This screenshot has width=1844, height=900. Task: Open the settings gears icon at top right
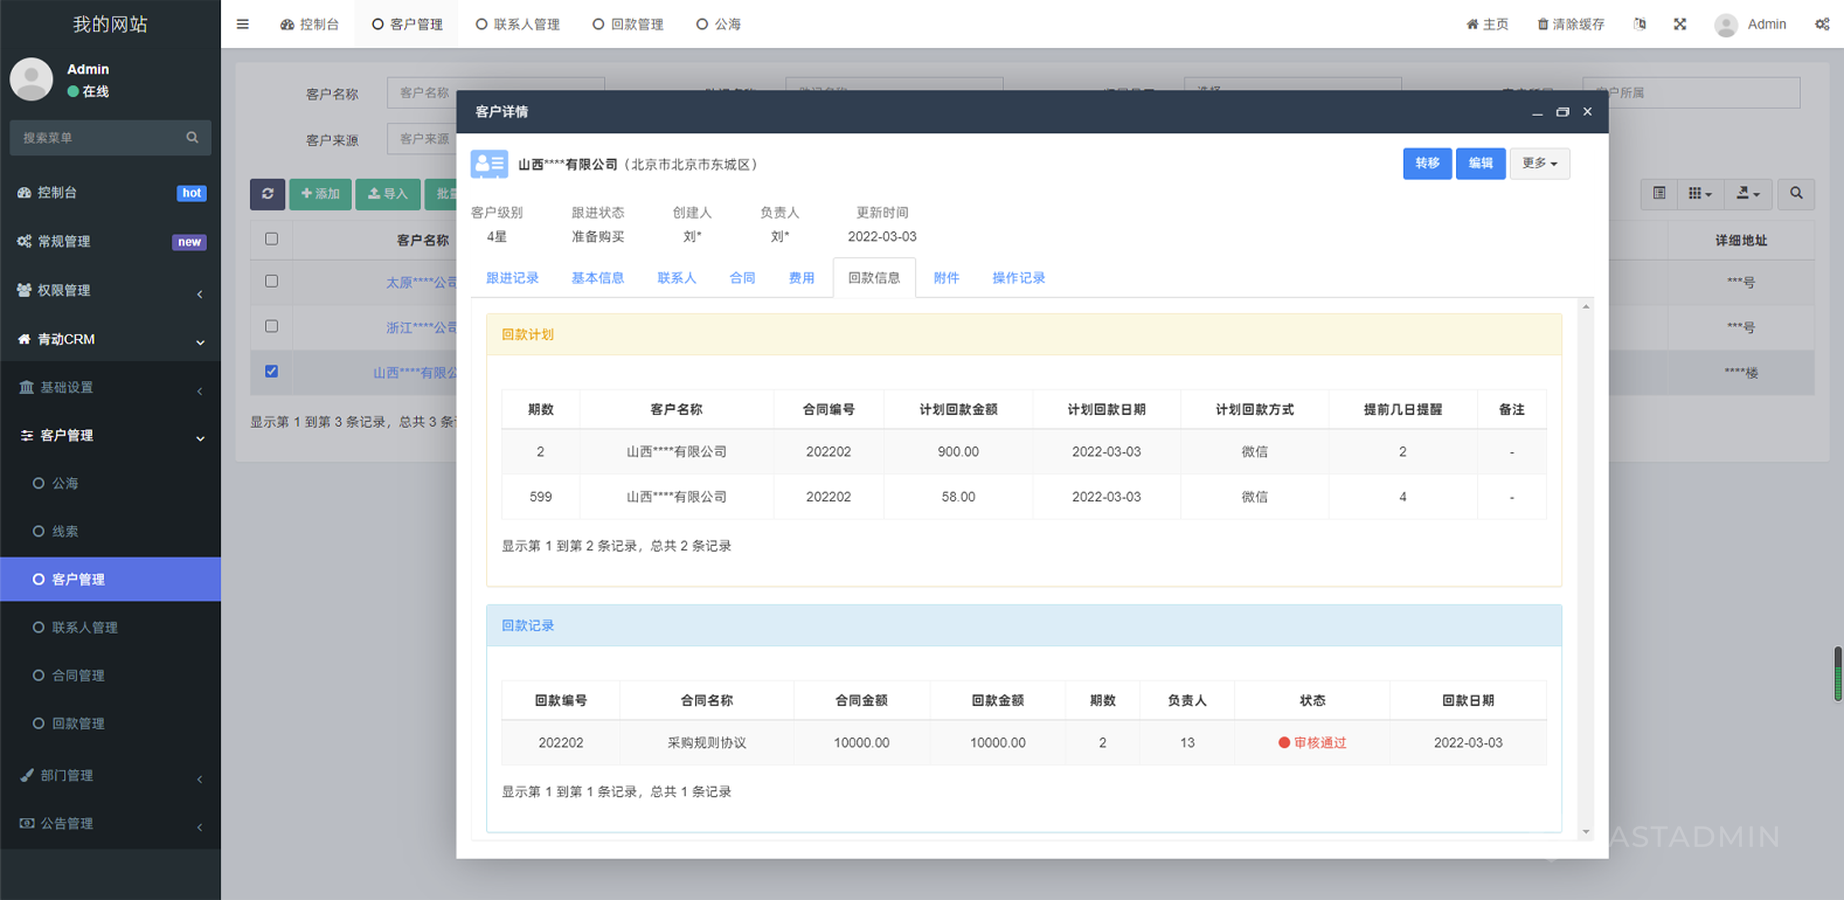click(x=1822, y=24)
